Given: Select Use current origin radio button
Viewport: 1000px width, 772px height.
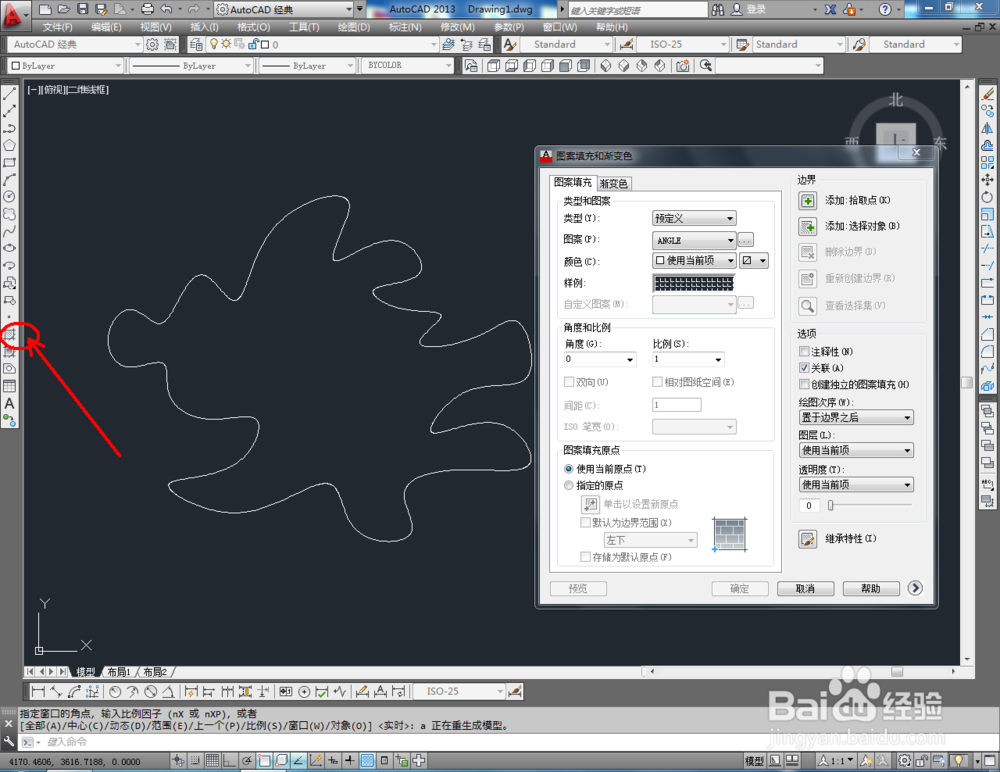Looking at the screenshot, I should [569, 469].
